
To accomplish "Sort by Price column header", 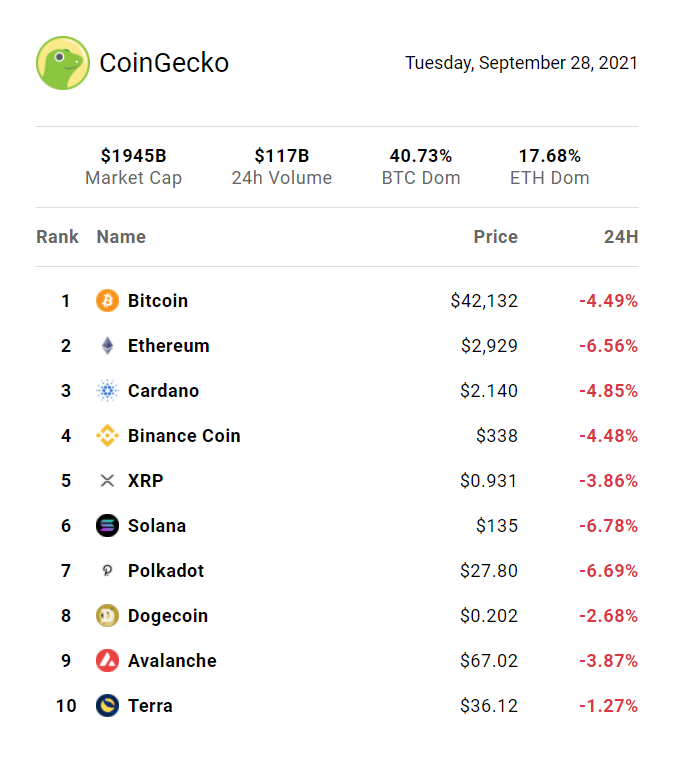I will click(x=495, y=237).
